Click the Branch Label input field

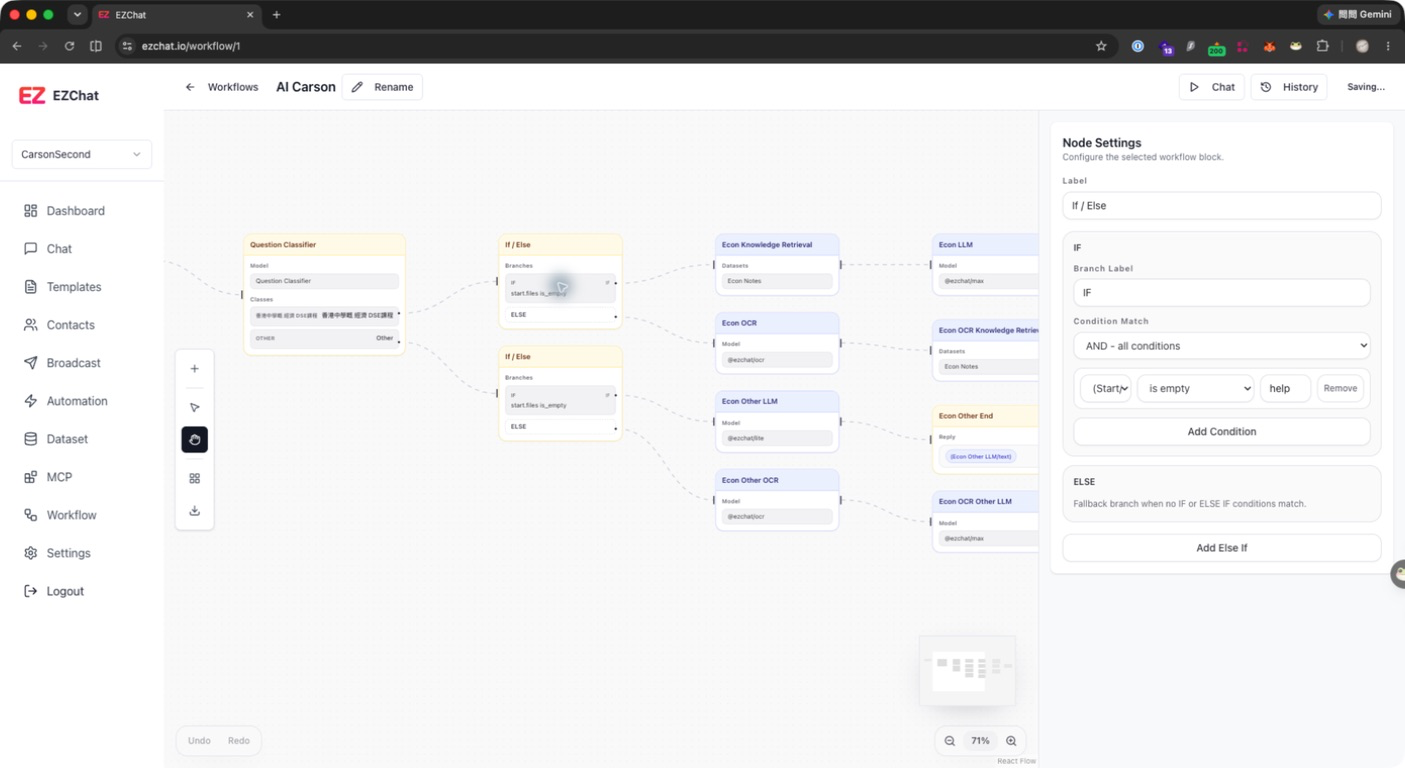[1221, 293]
